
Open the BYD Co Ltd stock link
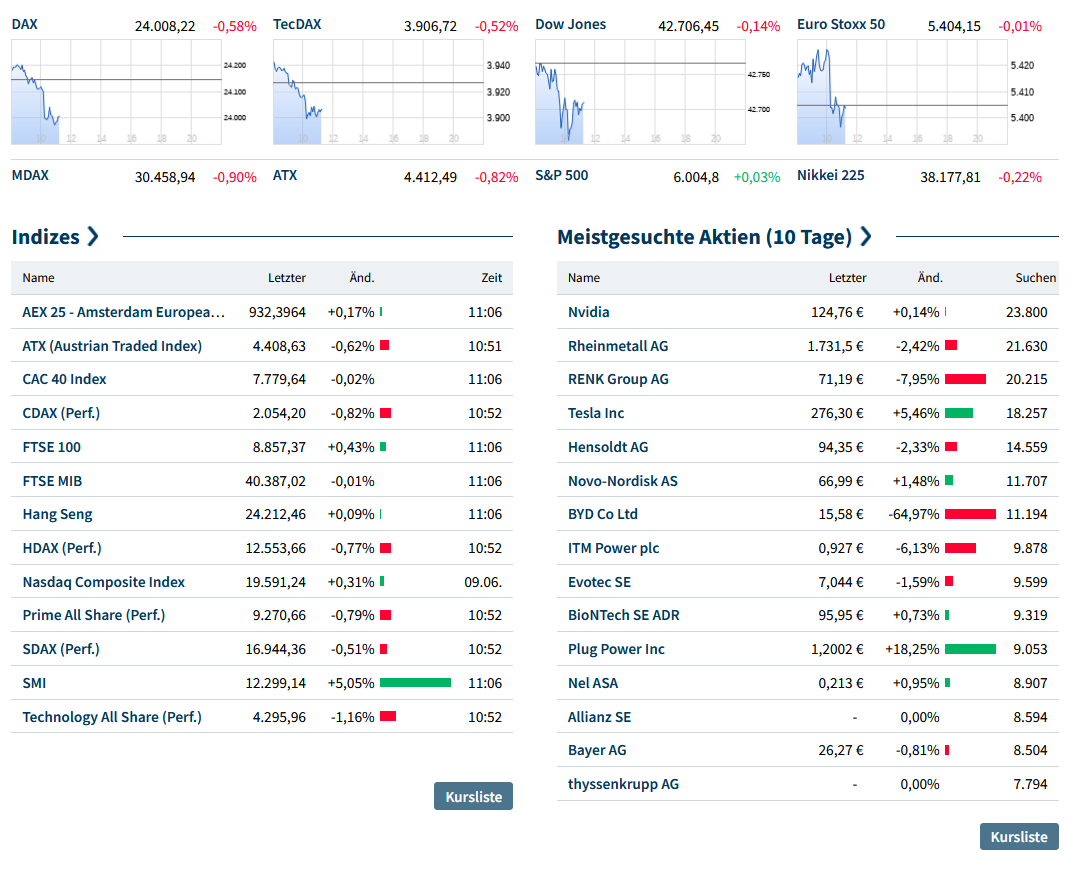coord(603,515)
